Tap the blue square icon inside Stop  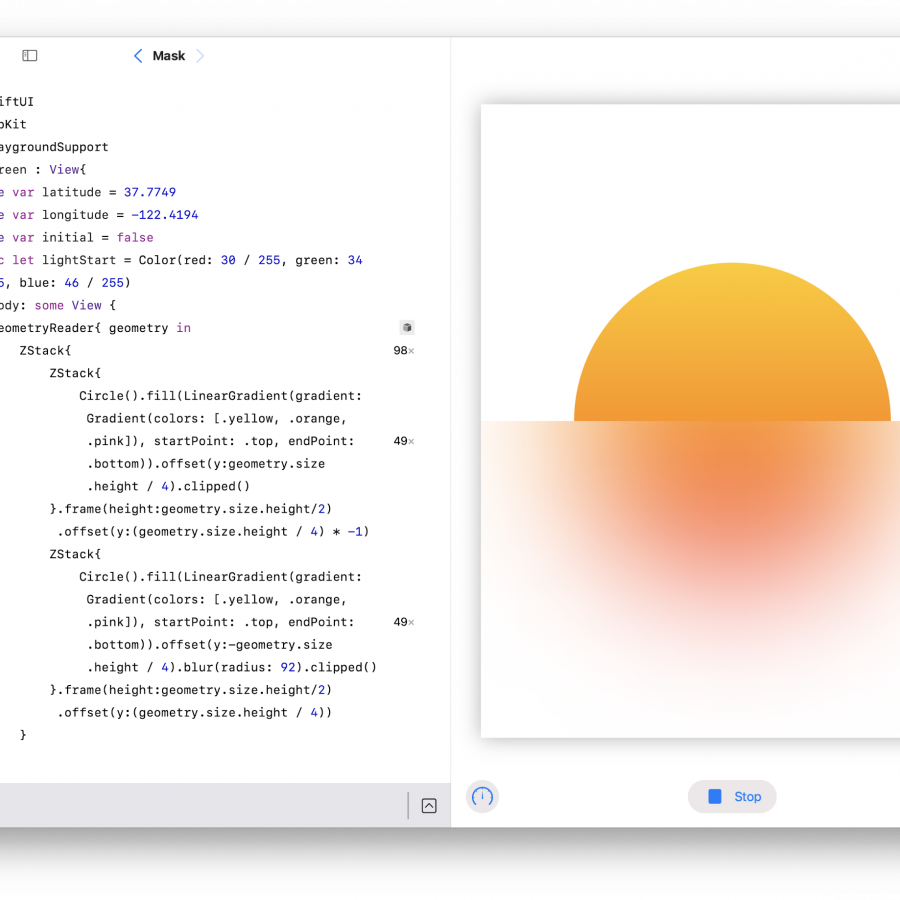click(714, 796)
